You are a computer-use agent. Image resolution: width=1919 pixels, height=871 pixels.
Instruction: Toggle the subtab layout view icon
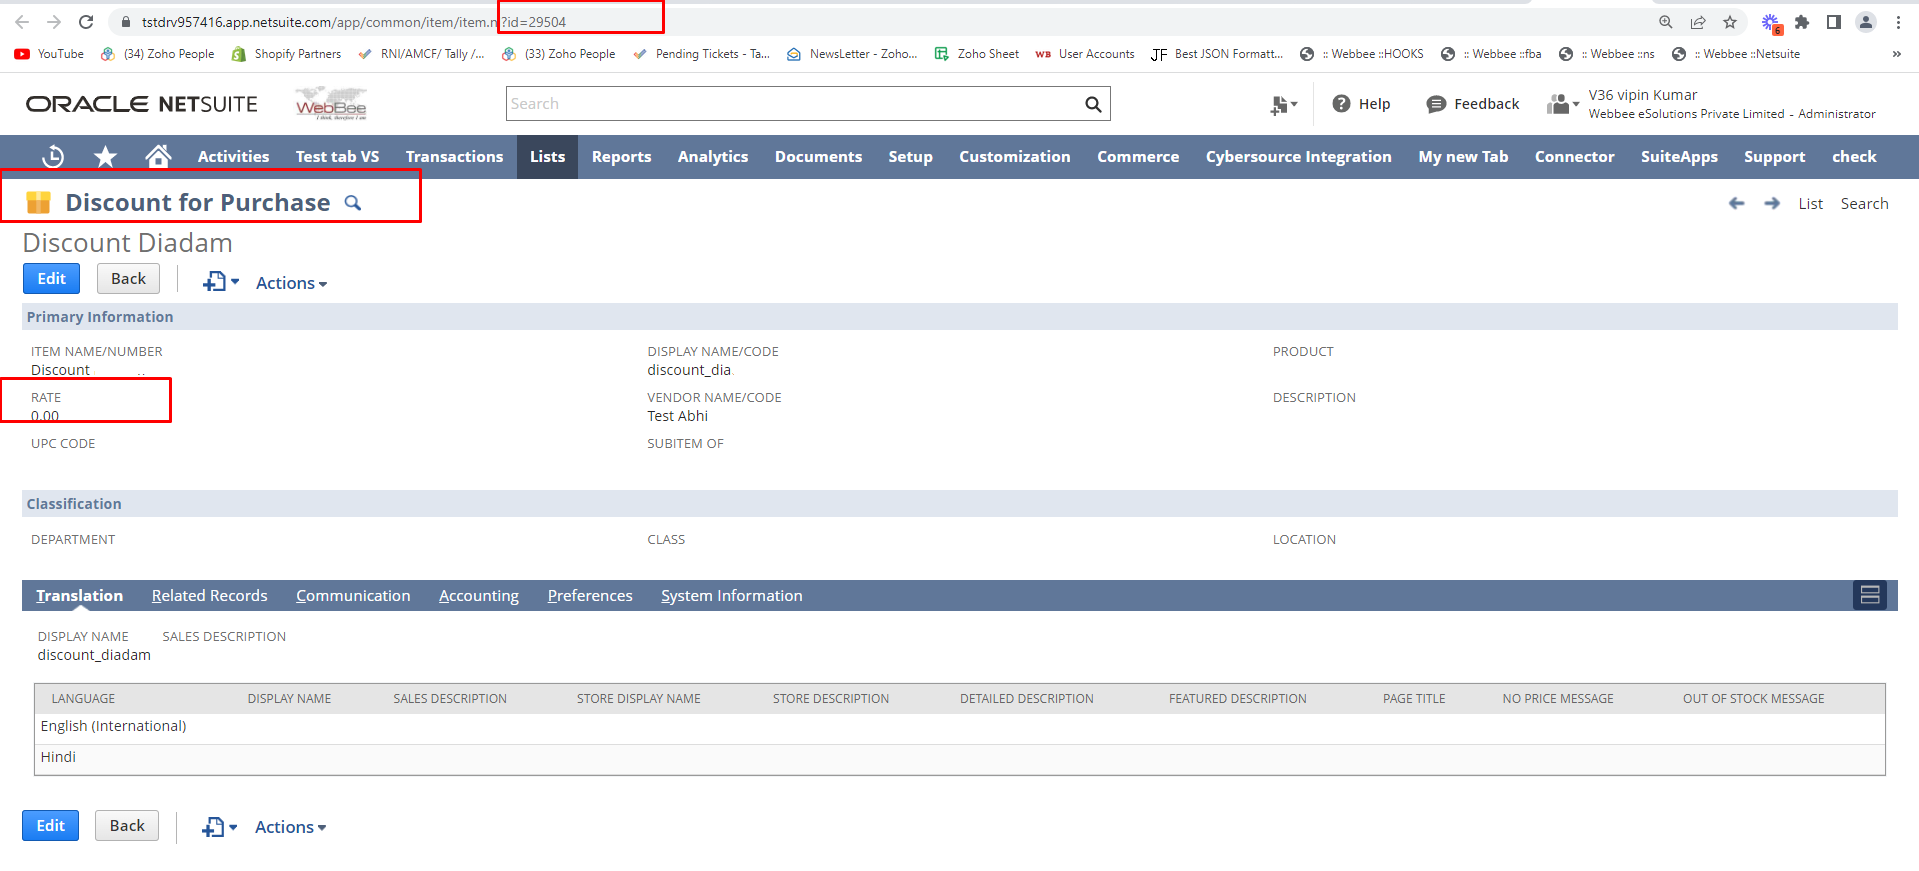pos(1869,596)
